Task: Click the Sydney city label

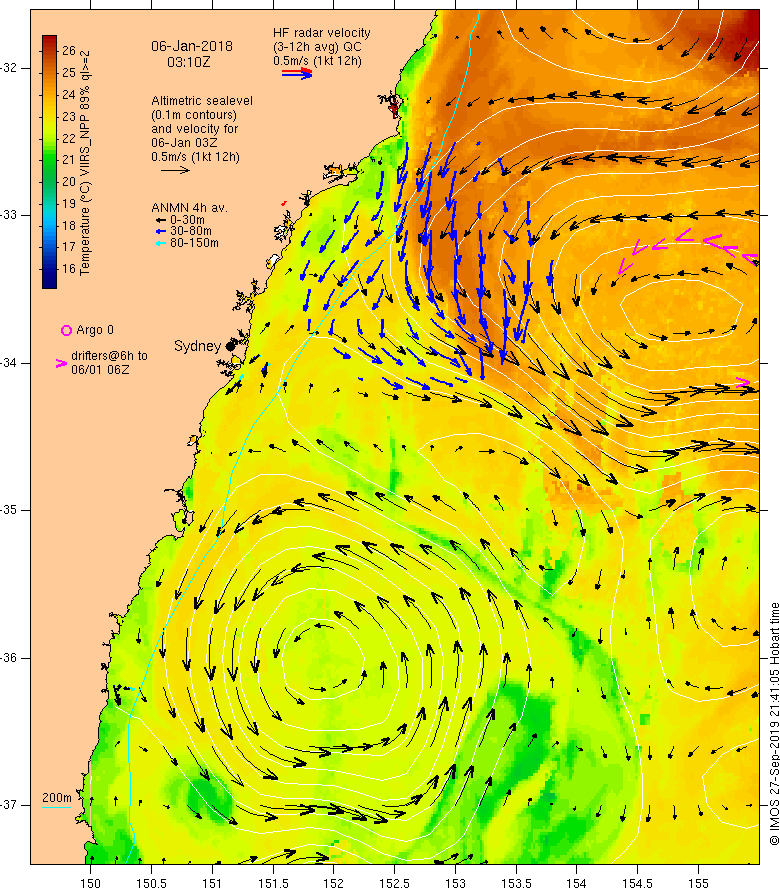Action: tap(197, 346)
